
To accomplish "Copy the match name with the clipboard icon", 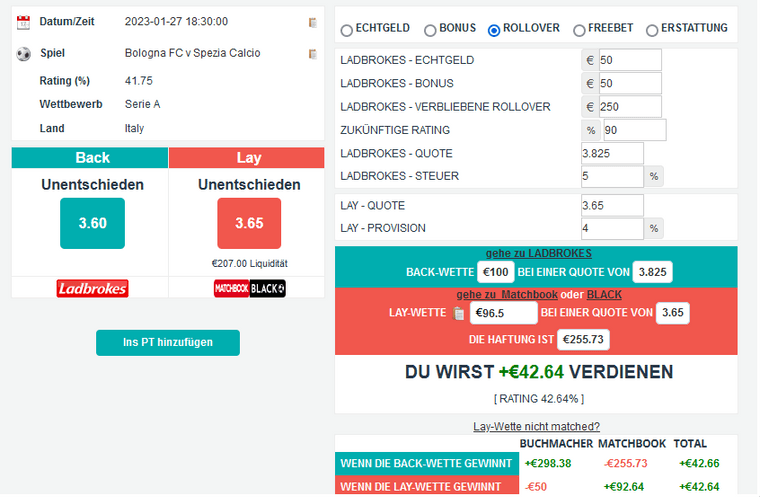I will (x=313, y=54).
